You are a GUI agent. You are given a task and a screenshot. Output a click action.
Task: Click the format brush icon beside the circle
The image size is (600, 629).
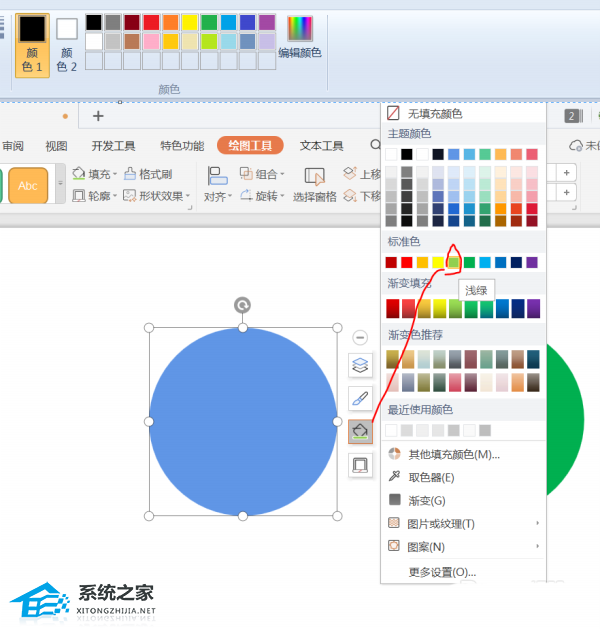click(360, 398)
